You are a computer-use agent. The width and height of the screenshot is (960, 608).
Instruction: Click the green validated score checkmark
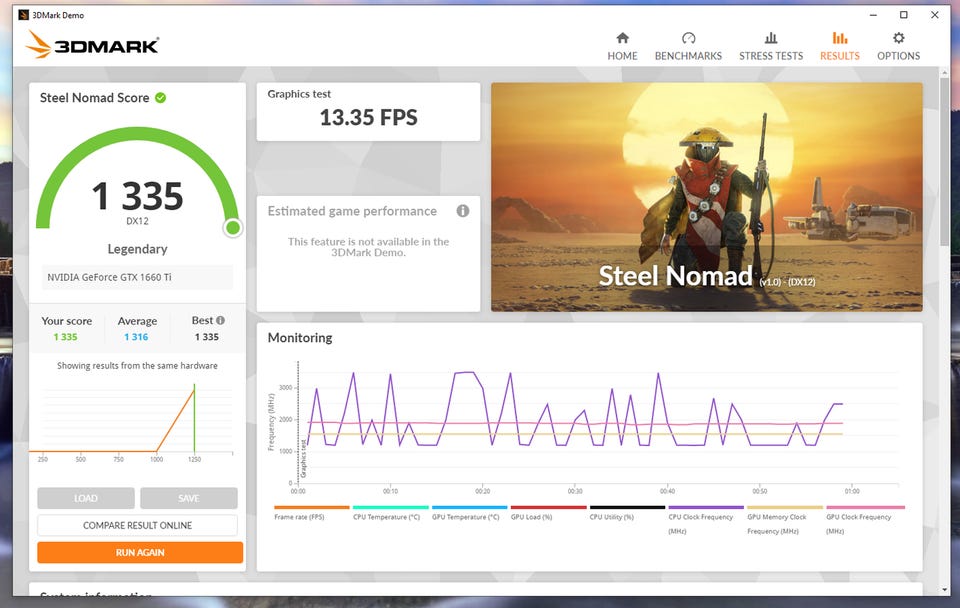point(160,97)
